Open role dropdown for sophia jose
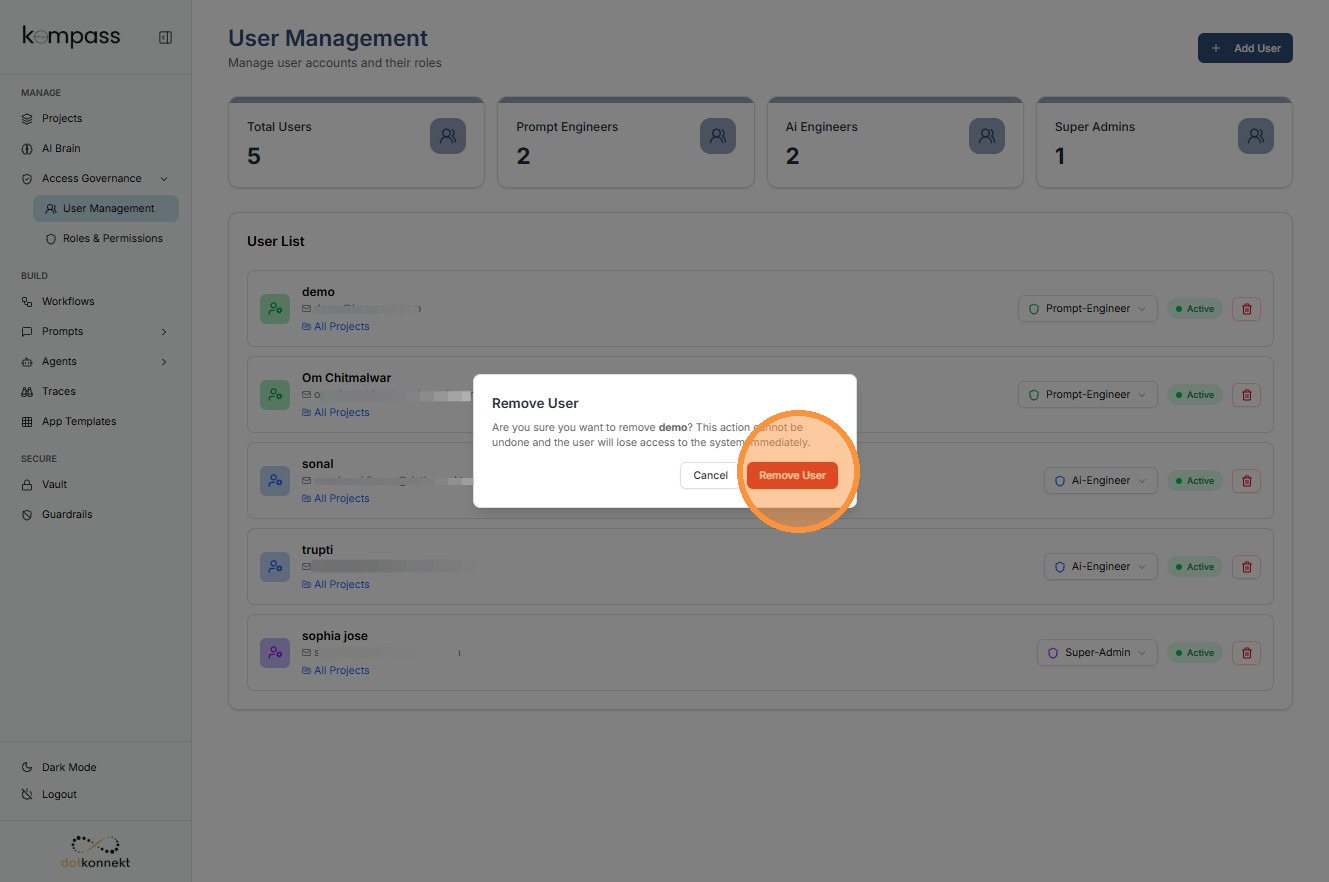The width and height of the screenshot is (1329, 882). (x=1097, y=652)
